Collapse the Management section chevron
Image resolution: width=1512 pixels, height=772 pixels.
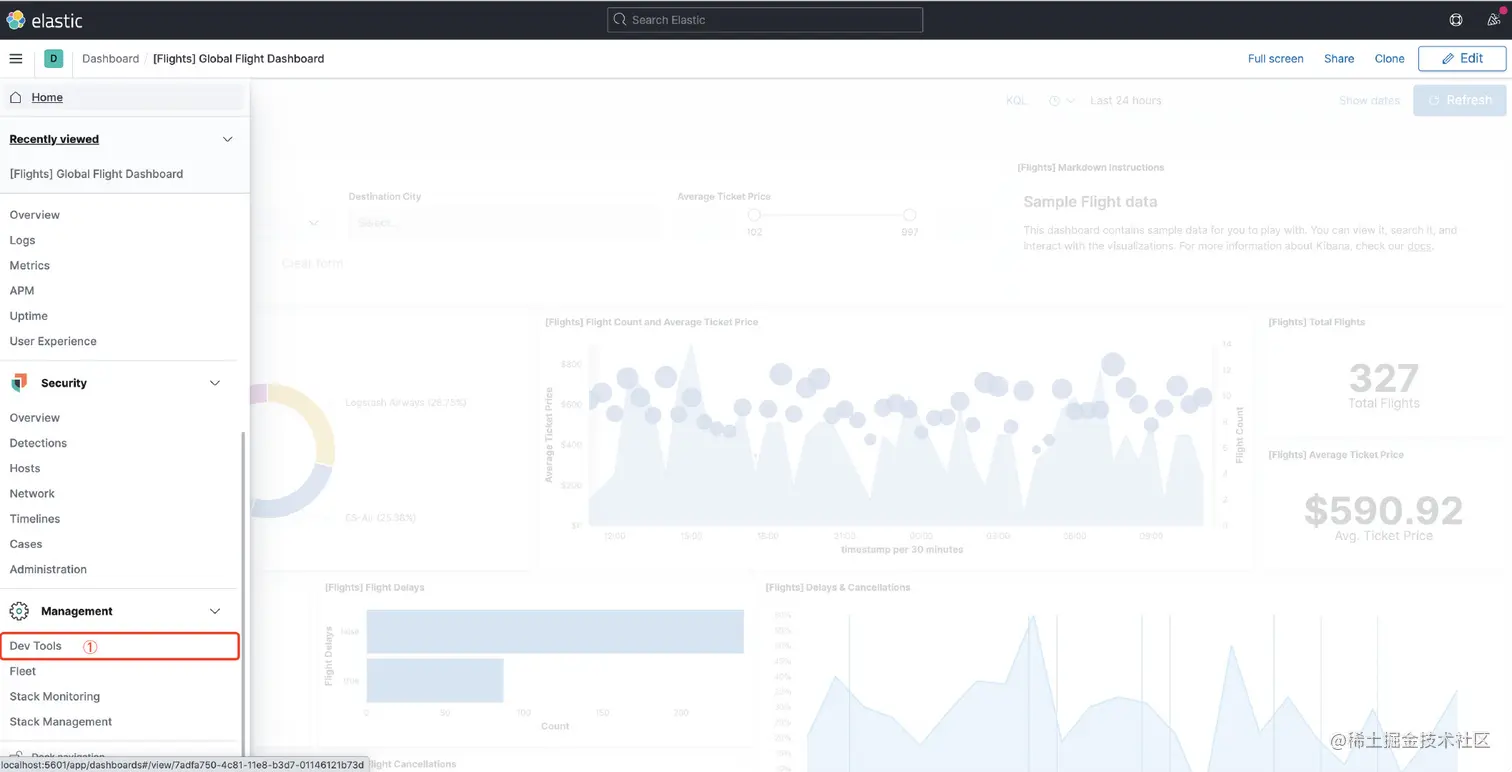pyautogui.click(x=214, y=611)
